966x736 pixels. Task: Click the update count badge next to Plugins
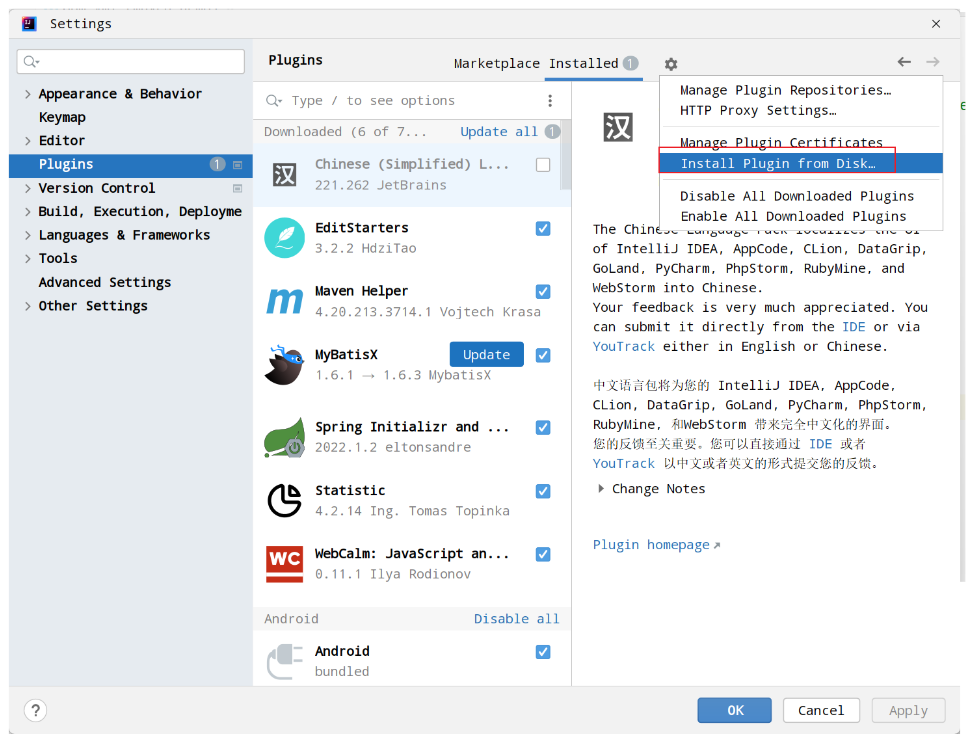click(217, 164)
